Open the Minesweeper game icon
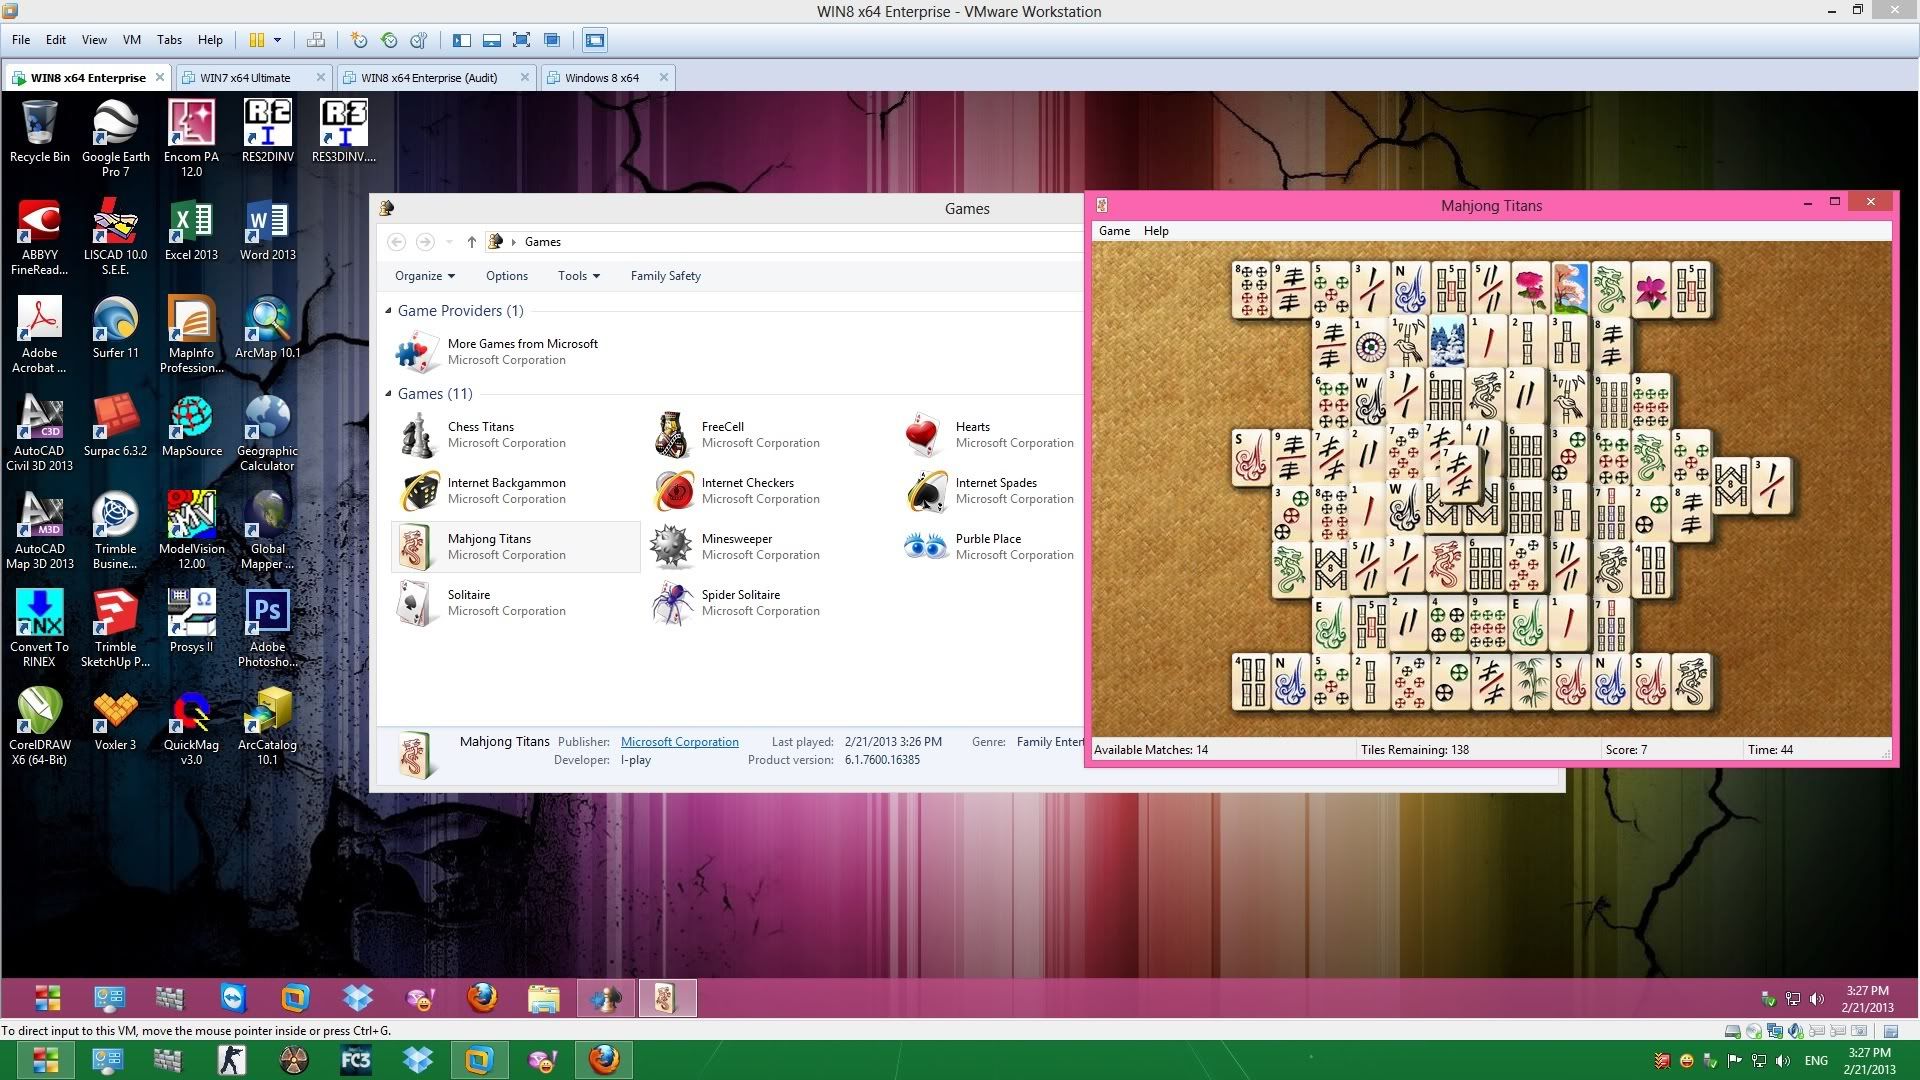This screenshot has width=1920, height=1080. pyautogui.click(x=672, y=547)
